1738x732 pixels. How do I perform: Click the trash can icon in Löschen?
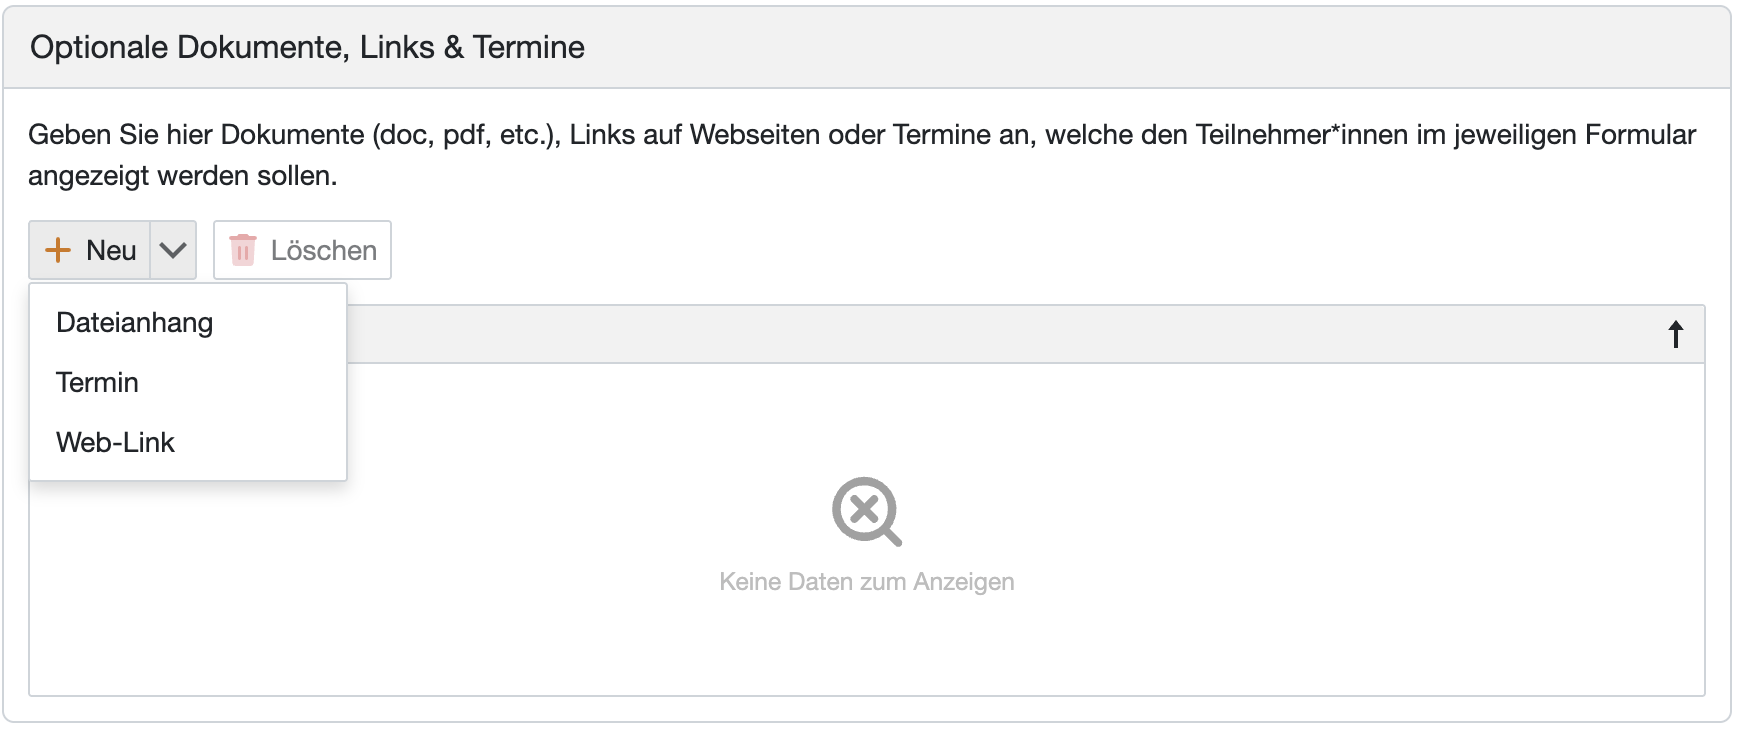[x=243, y=250]
